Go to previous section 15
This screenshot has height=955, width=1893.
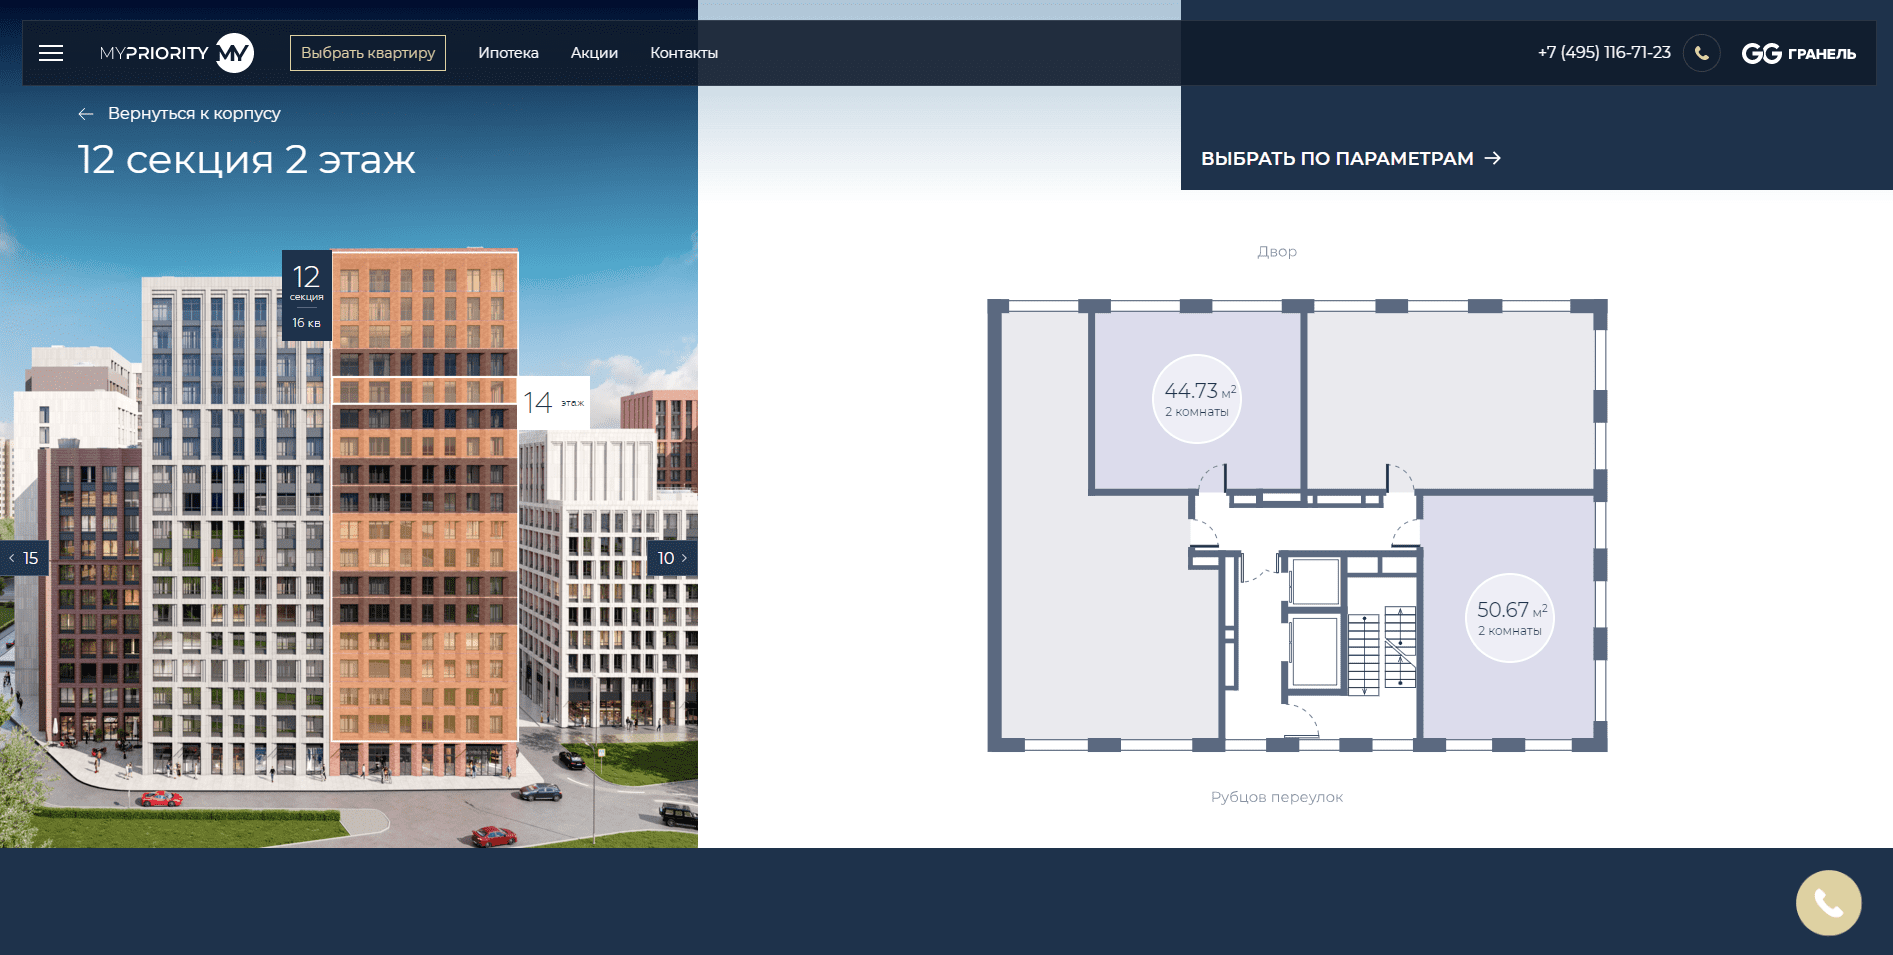pos(24,558)
